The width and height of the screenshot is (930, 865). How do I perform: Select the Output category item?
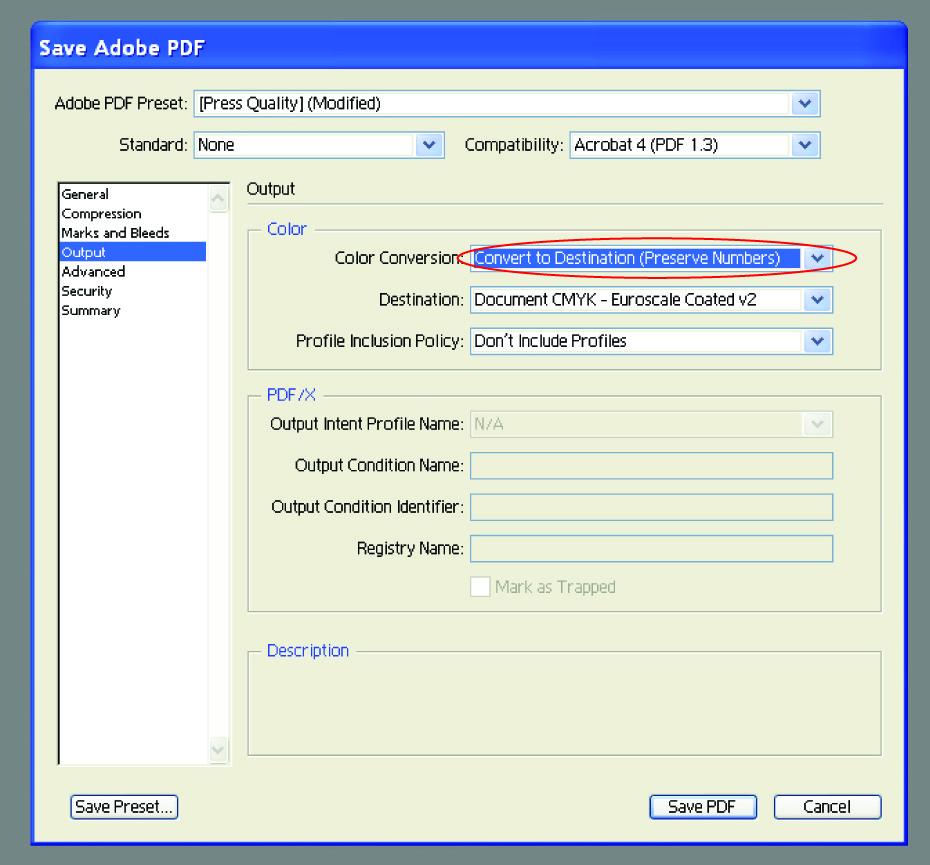(133, 252)
